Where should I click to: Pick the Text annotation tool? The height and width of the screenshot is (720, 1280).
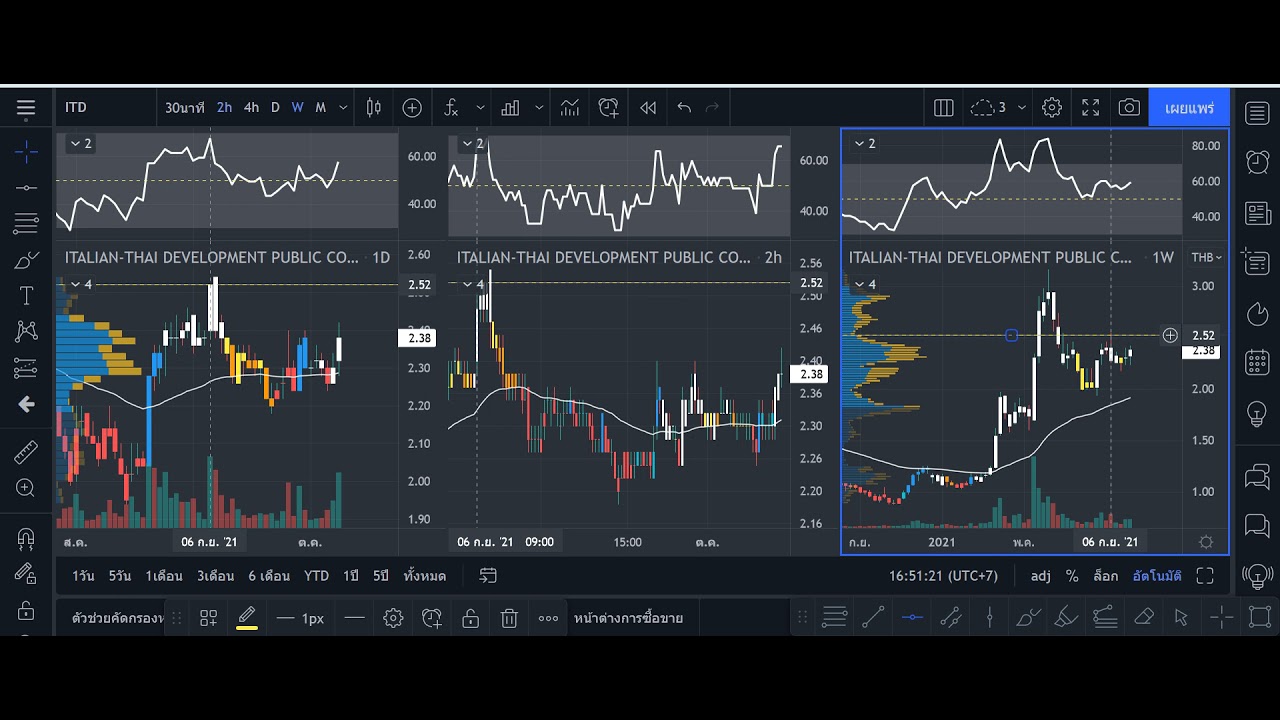tap(26, 295)
